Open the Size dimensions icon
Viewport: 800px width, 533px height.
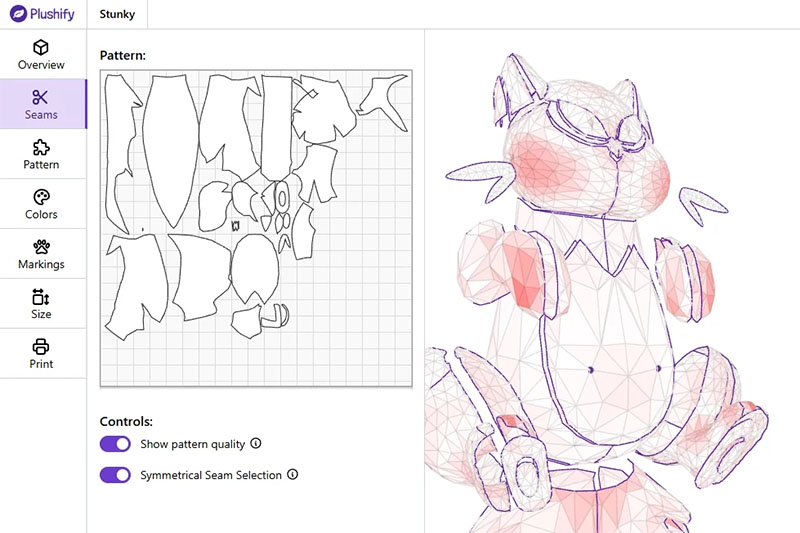(x=41, y=297)
